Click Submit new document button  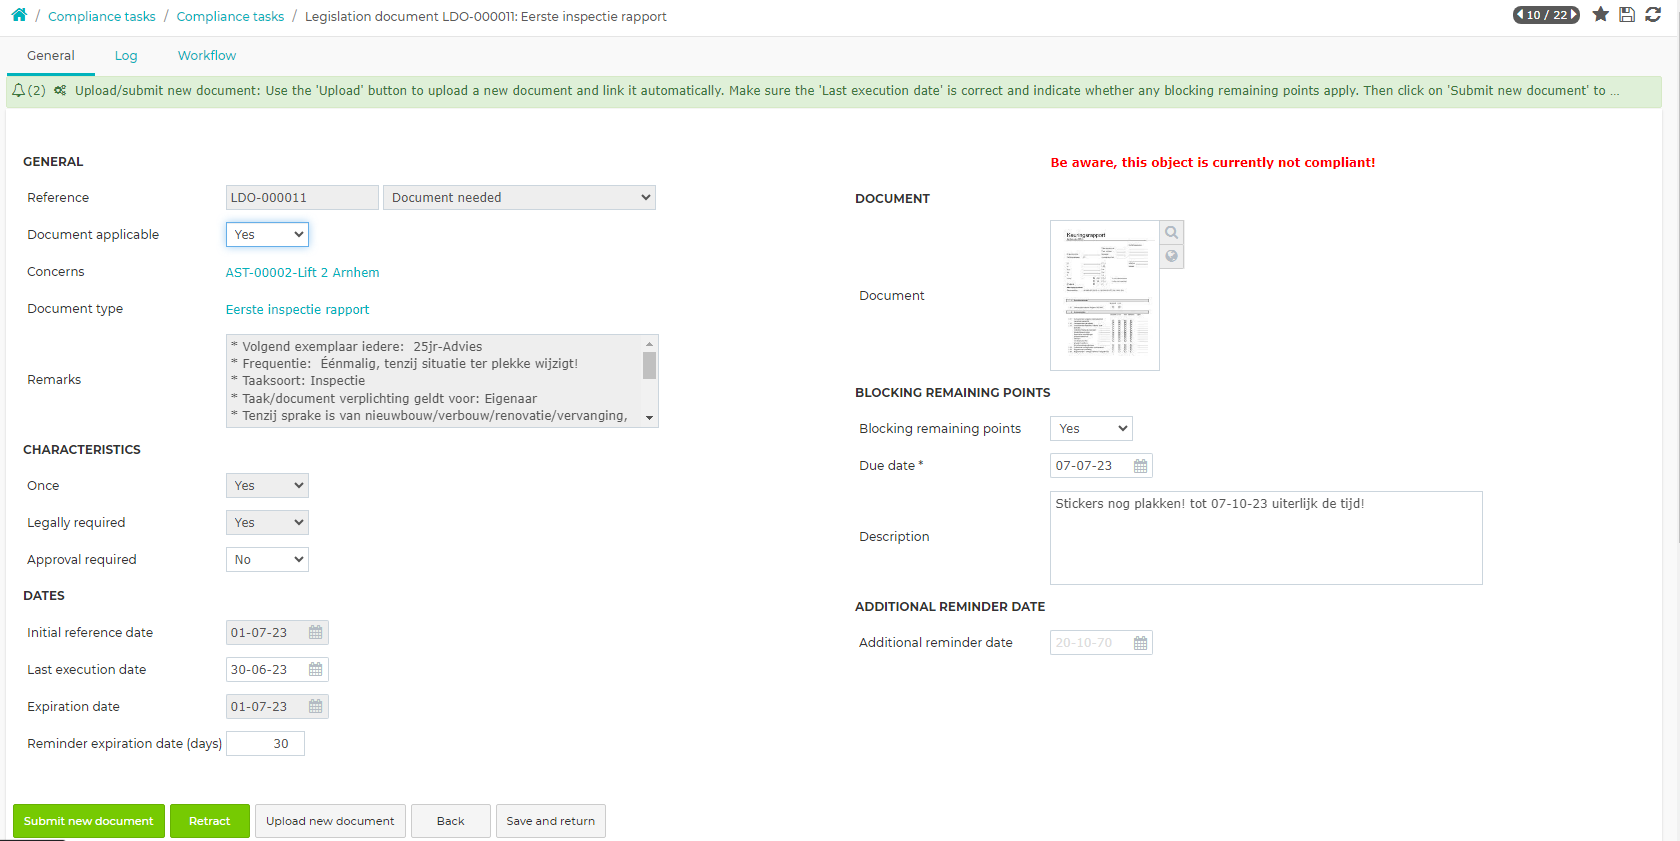[x=89, y=821]
